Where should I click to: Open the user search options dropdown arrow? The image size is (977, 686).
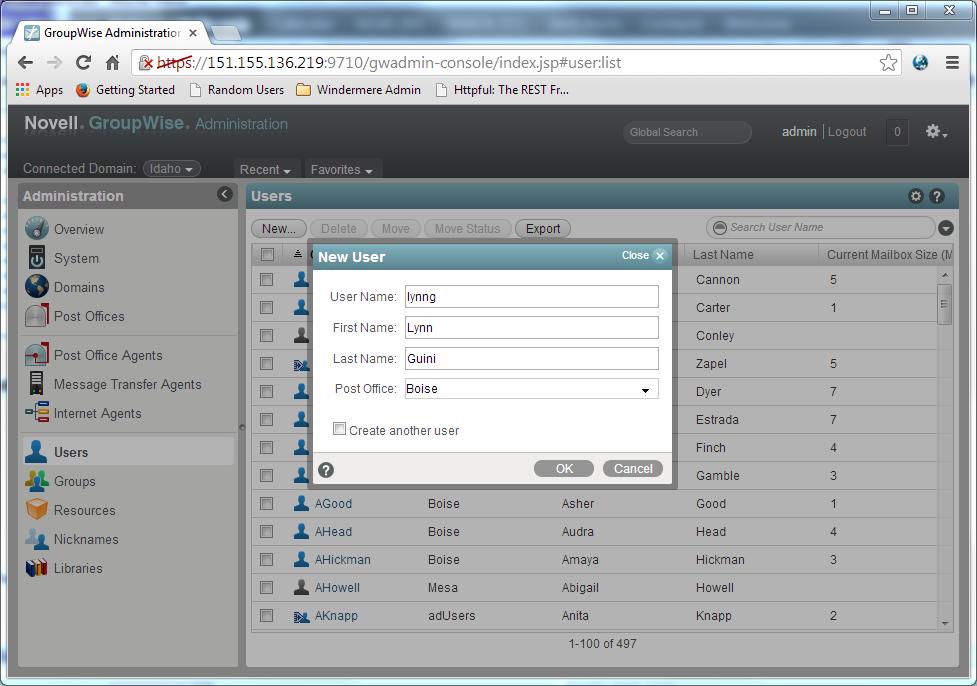[x=945, y=228]
